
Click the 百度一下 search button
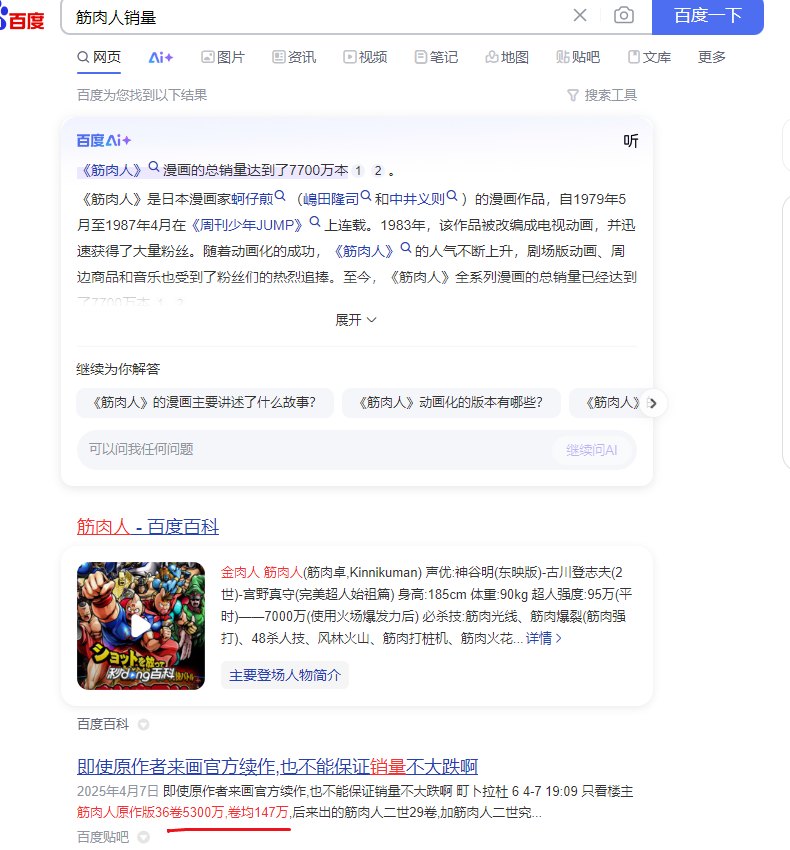tap(707, 16)
